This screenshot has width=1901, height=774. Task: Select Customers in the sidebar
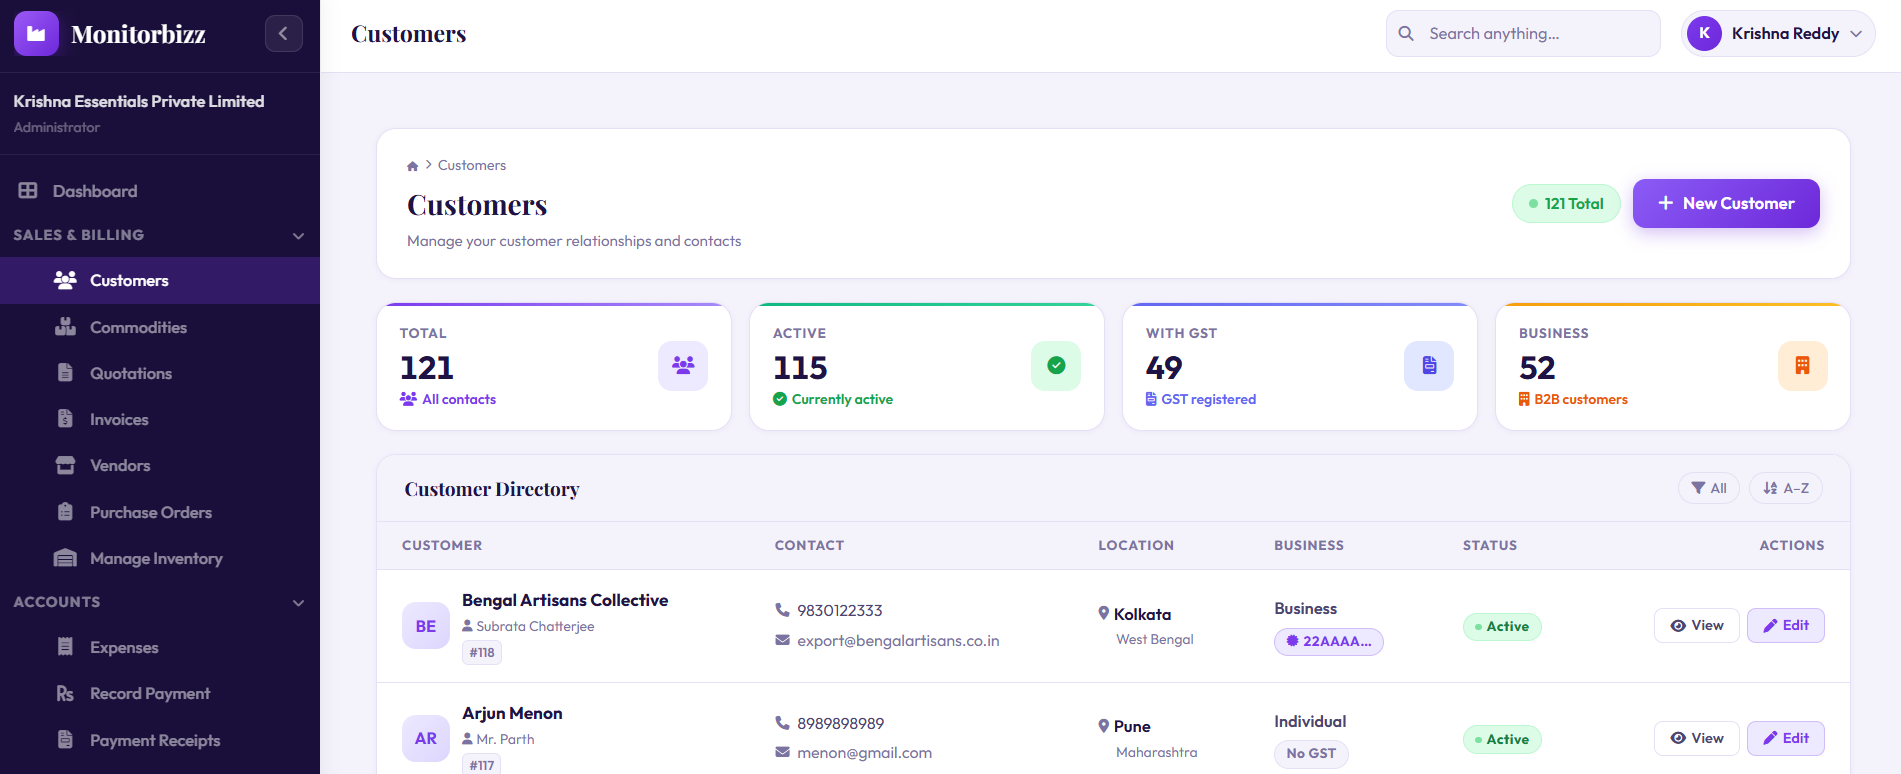pyautogui.click(x=160, y=280)
